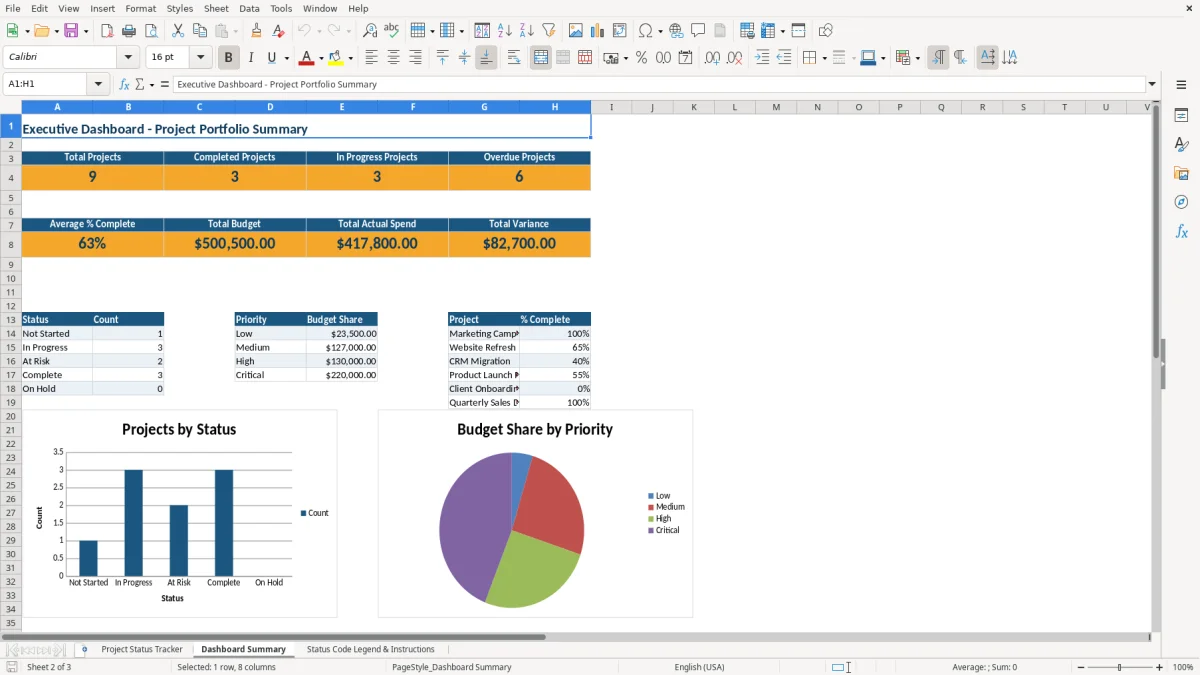Open Find & Replace with toolbar icon
The width and height of the screenshot is (1200, 675).
pyautogui.click(x=370, y=31)
